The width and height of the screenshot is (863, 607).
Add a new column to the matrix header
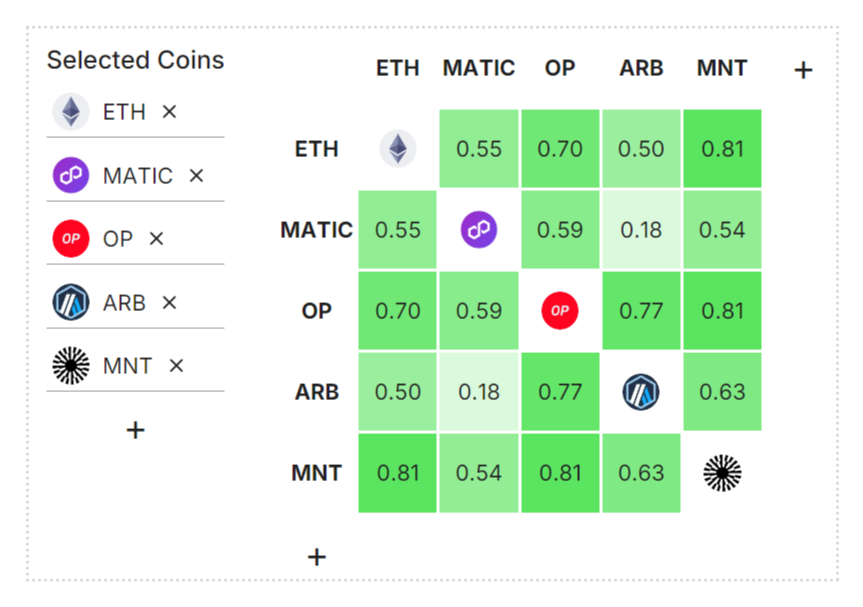tap(804, 70)
